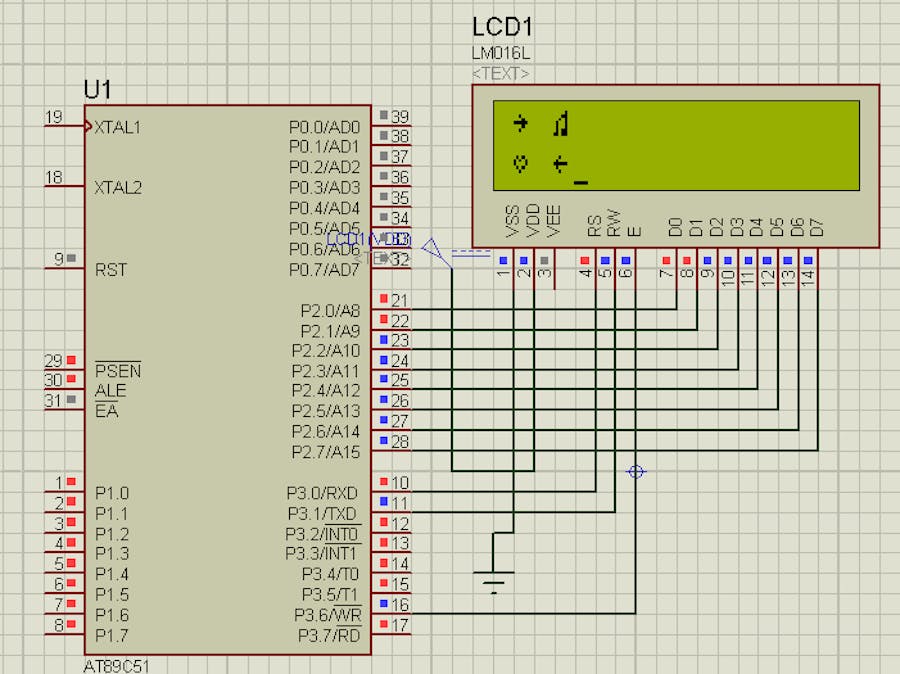Click the LCD1(VDD) probe label
This screenshot has width=900, height=674.
pyautogui.click(x=368, y=239)
